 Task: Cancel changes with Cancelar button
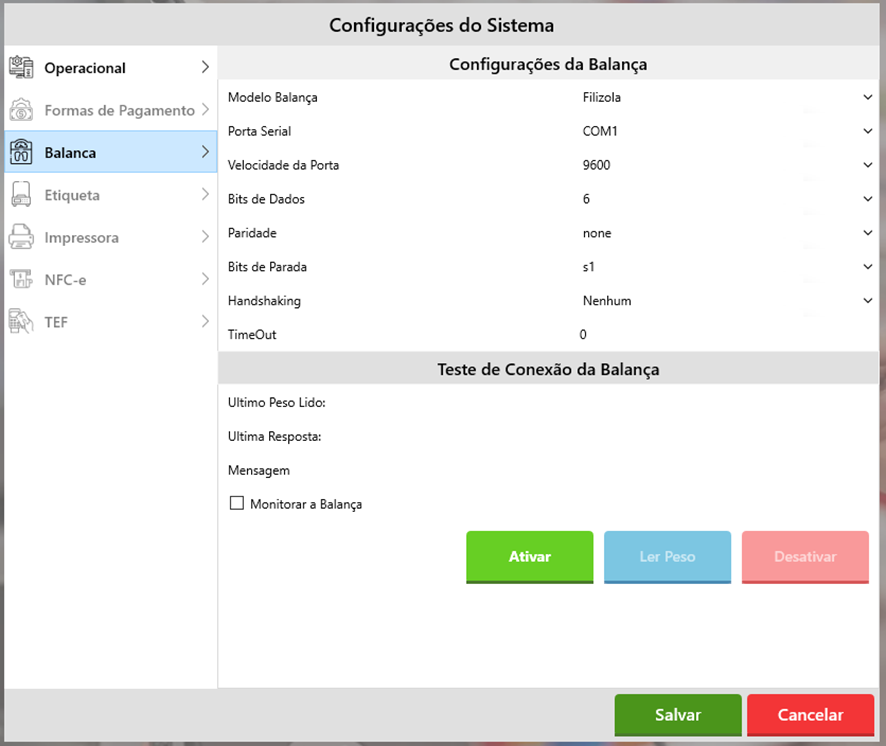810,715
